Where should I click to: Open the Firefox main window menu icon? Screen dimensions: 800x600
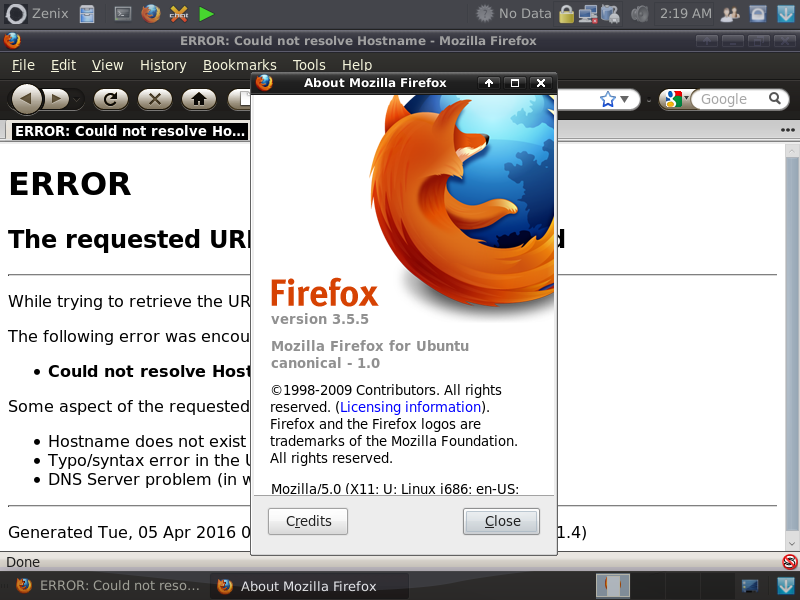click(x=12, y=40)
